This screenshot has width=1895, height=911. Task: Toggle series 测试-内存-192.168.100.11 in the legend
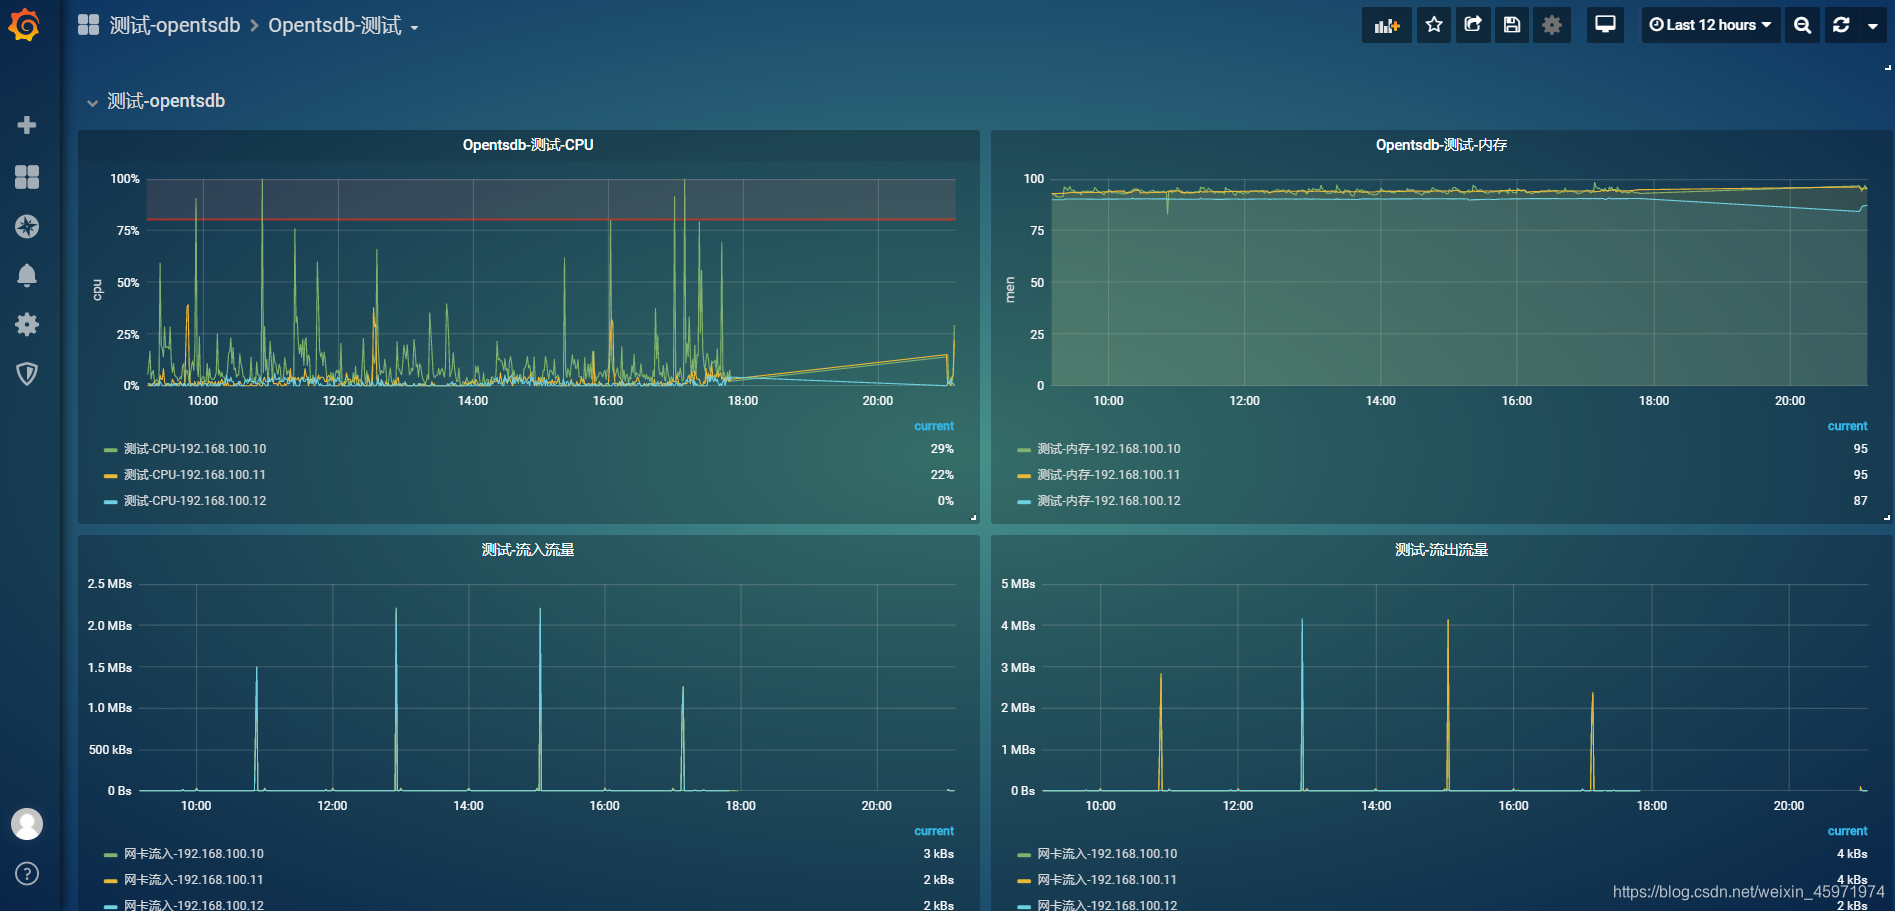click(x=1109, y=475)
